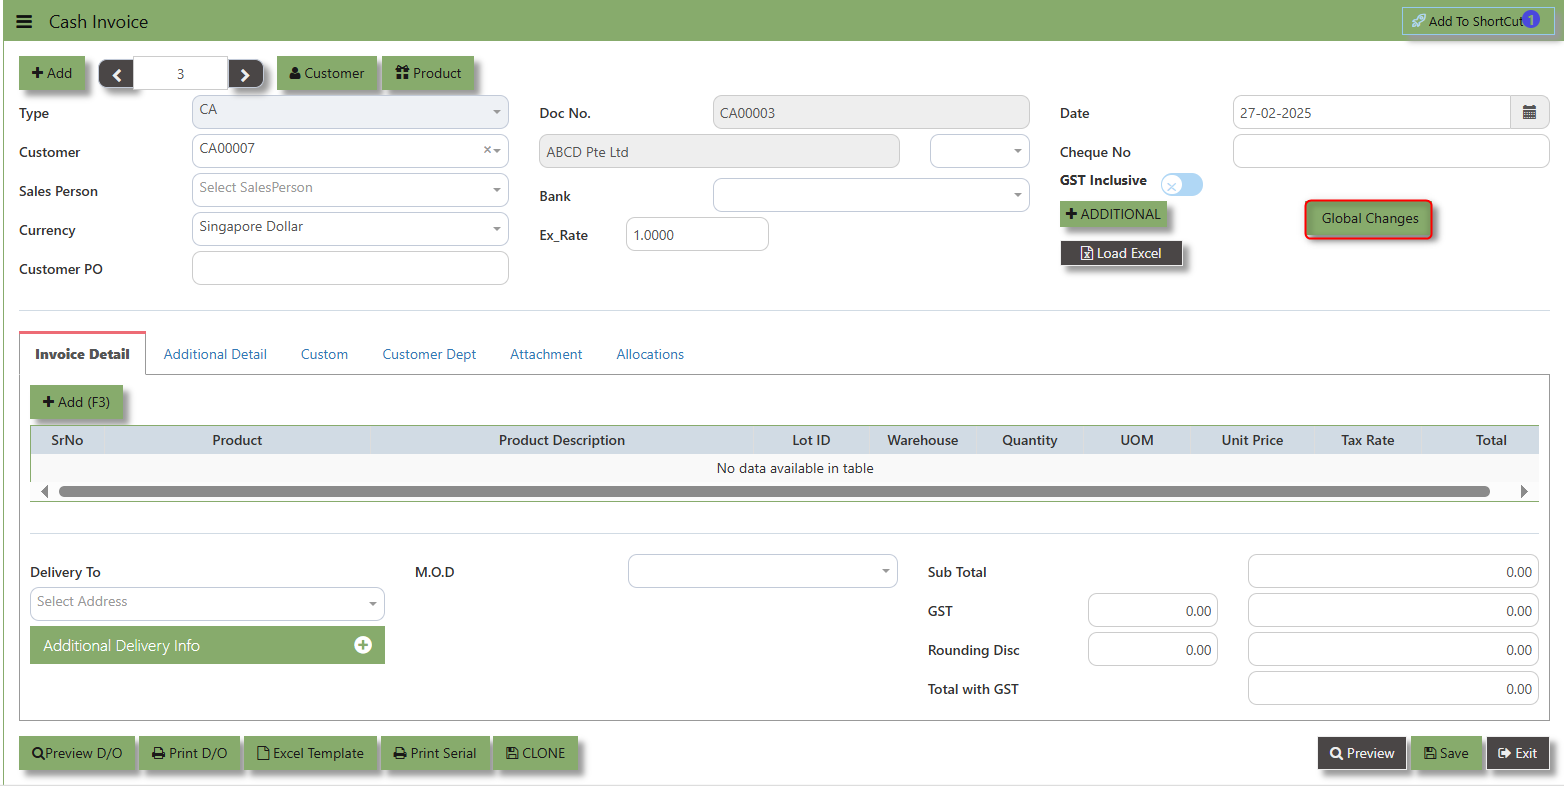
Task: Open the Sales Person dropdown
Action: [x=350, y=190]
